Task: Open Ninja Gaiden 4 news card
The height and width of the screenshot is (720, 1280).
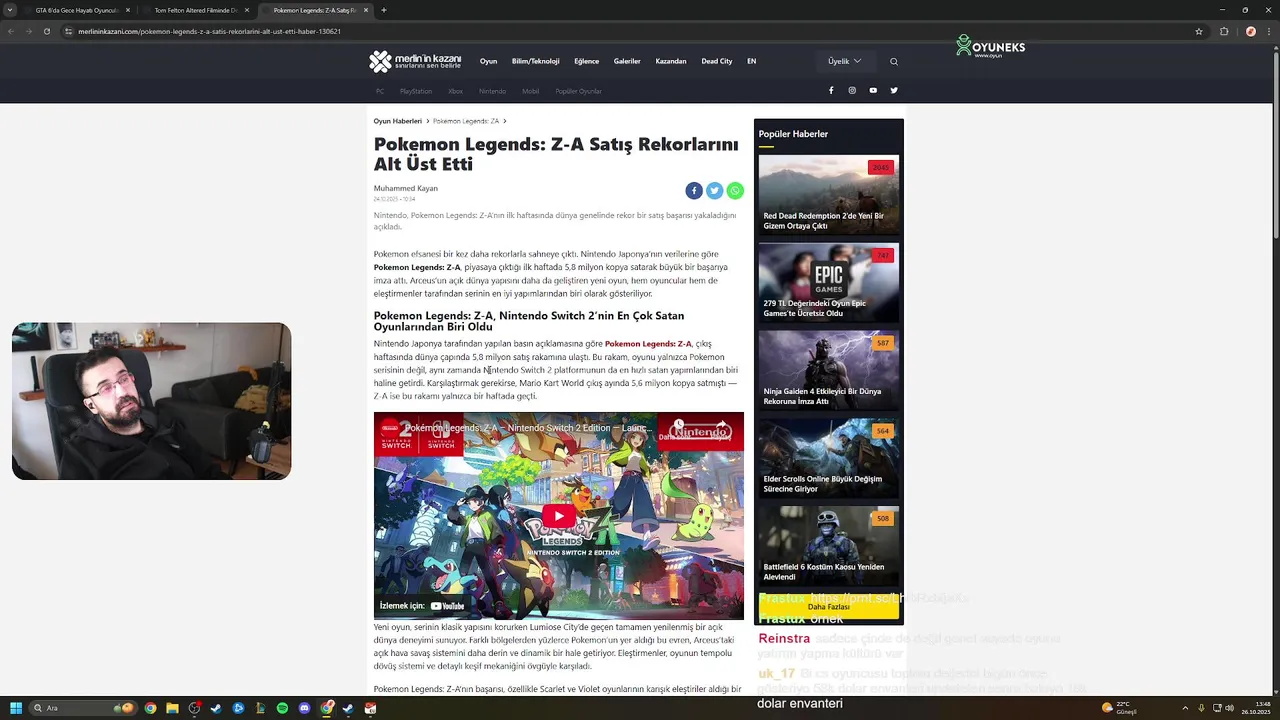Action: pos(829,370)
